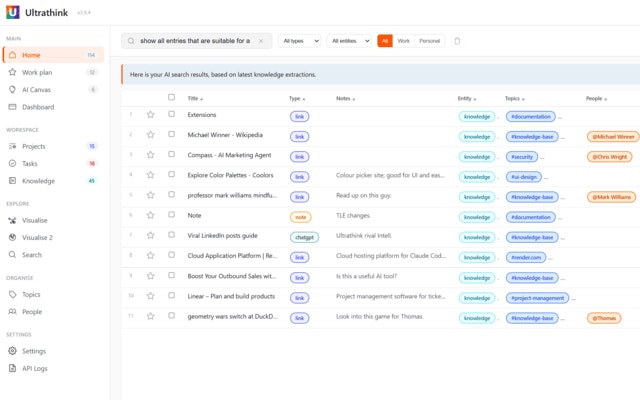
Task: Click the #ui-design topic tag
Action: (524, 177)
